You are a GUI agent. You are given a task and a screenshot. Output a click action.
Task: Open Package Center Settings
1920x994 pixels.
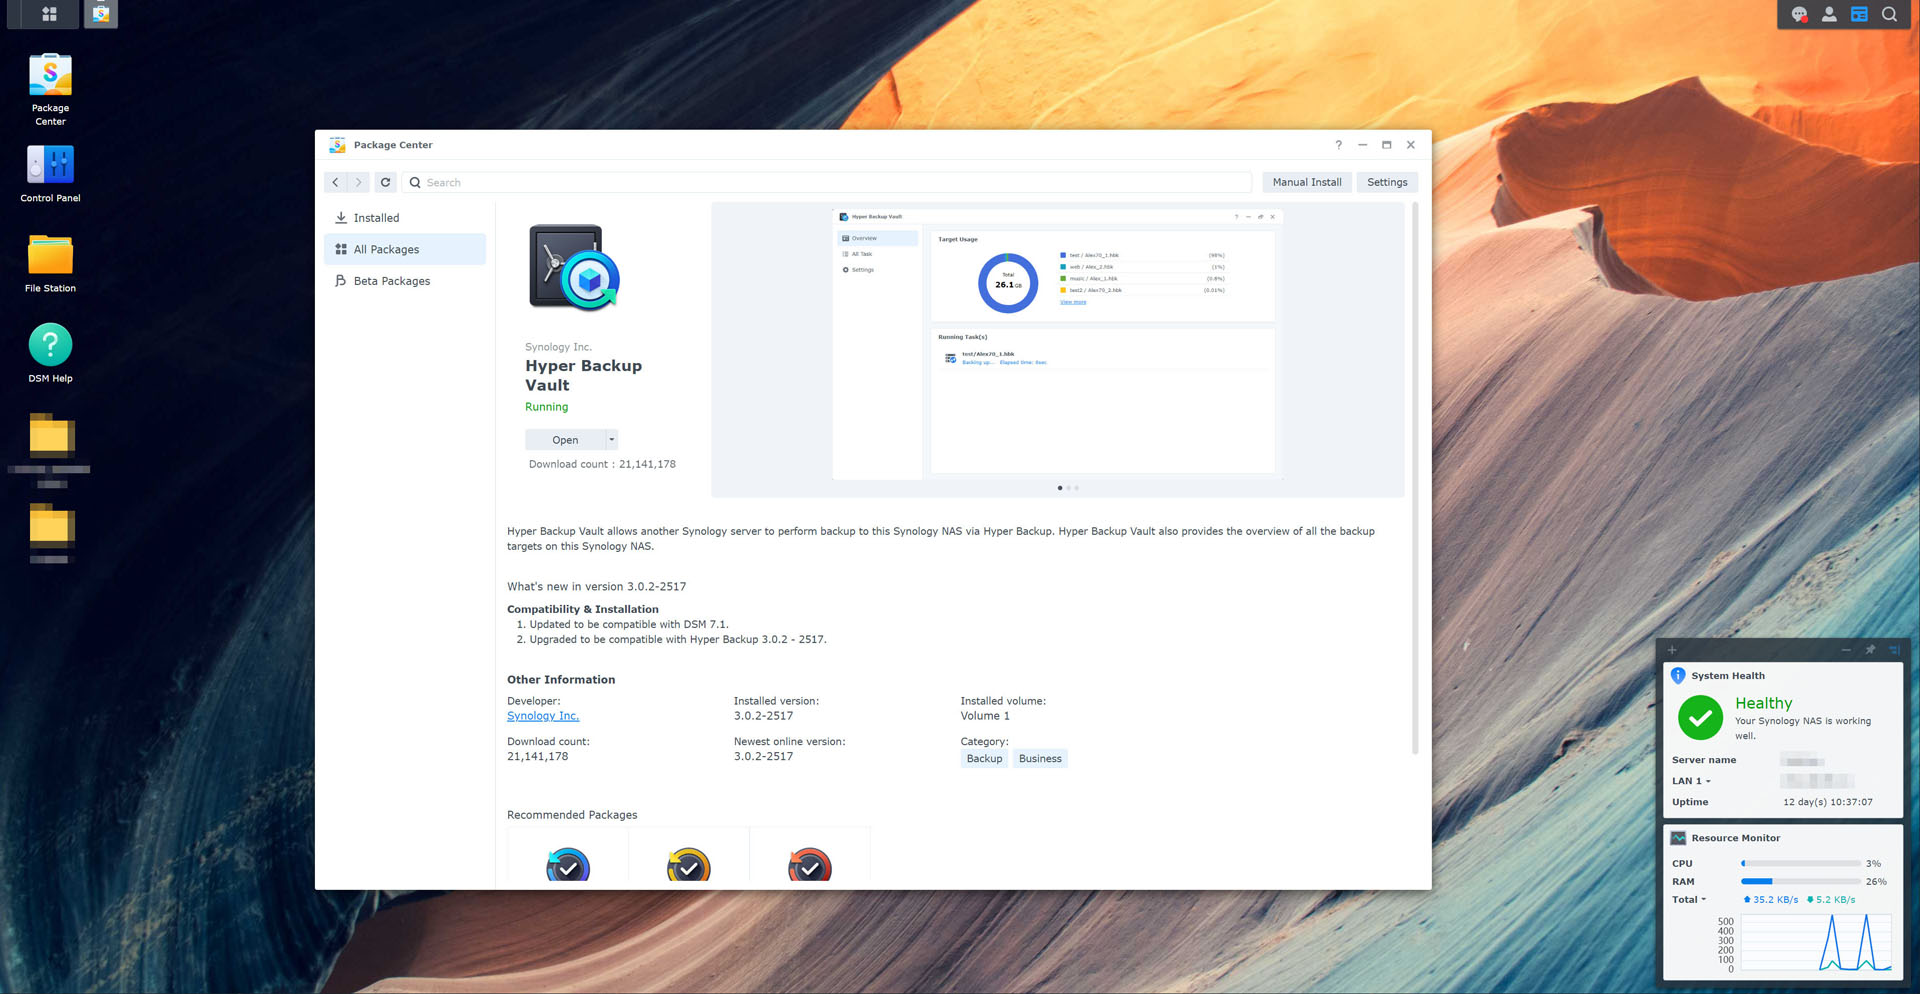(1387, 182)
